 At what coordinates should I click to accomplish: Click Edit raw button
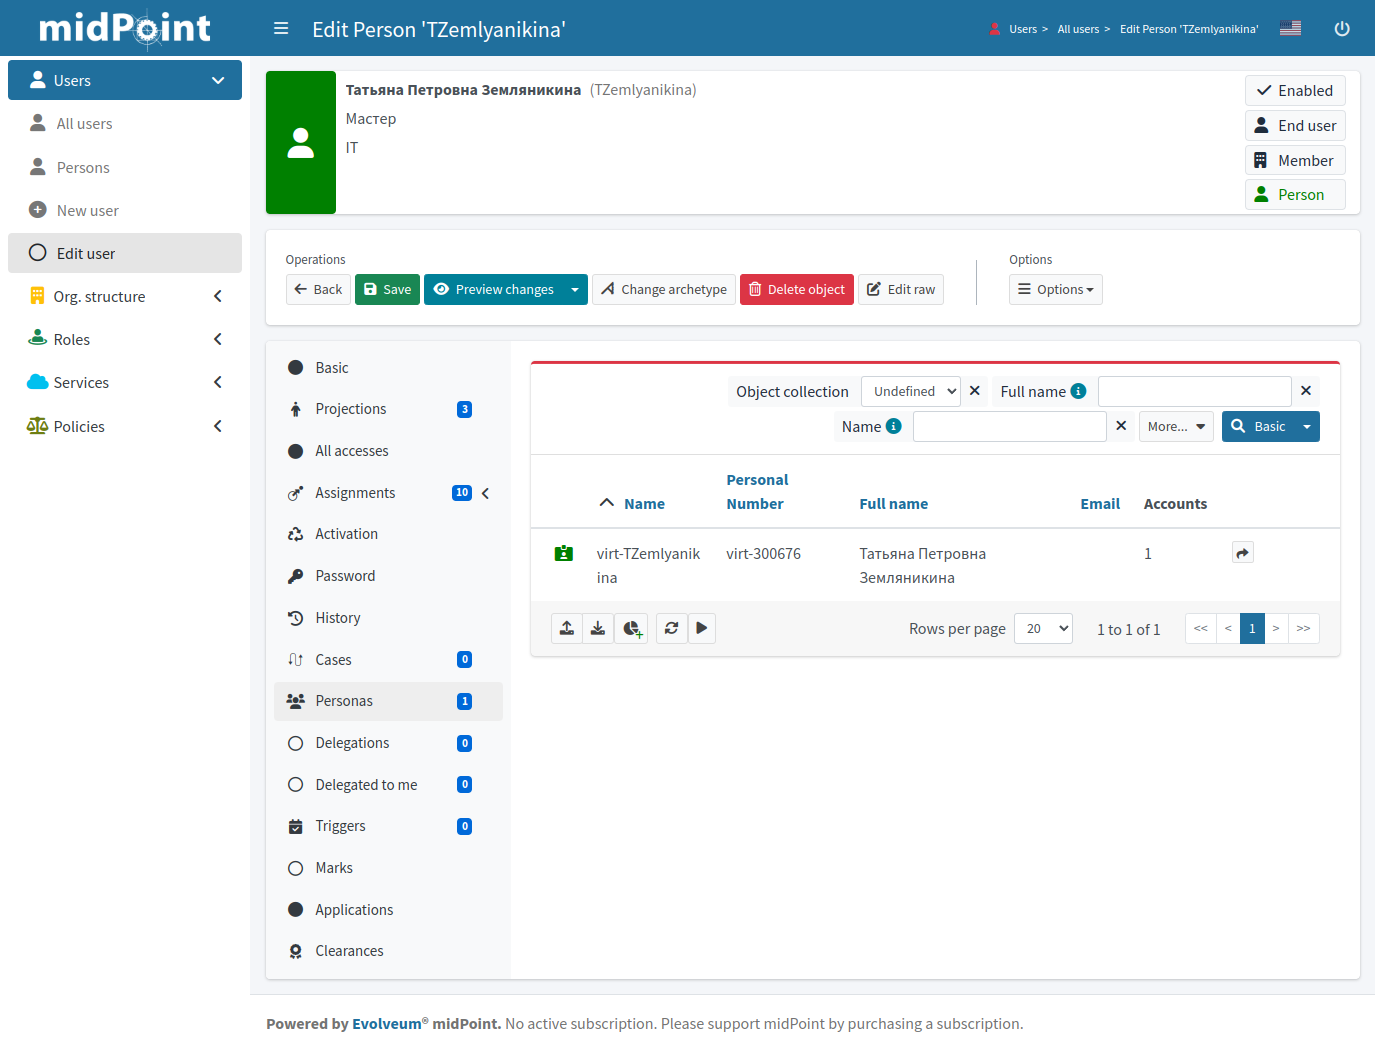click(901, 289)
